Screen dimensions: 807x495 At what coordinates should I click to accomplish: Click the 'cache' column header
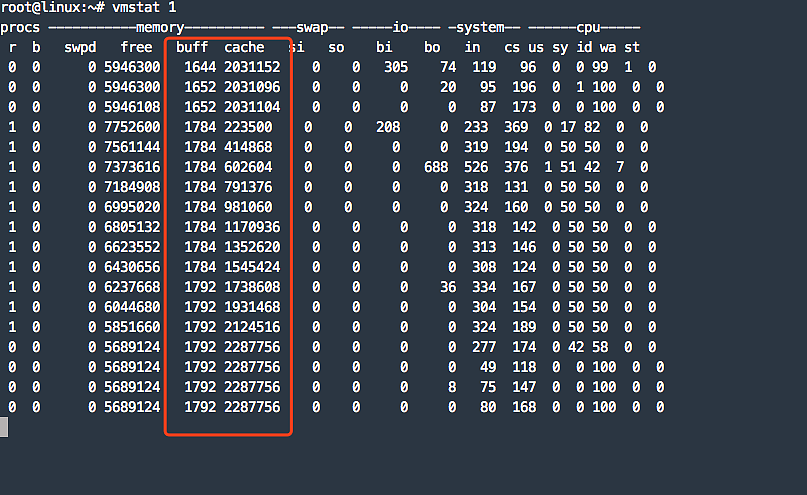(x=244, y=47)
